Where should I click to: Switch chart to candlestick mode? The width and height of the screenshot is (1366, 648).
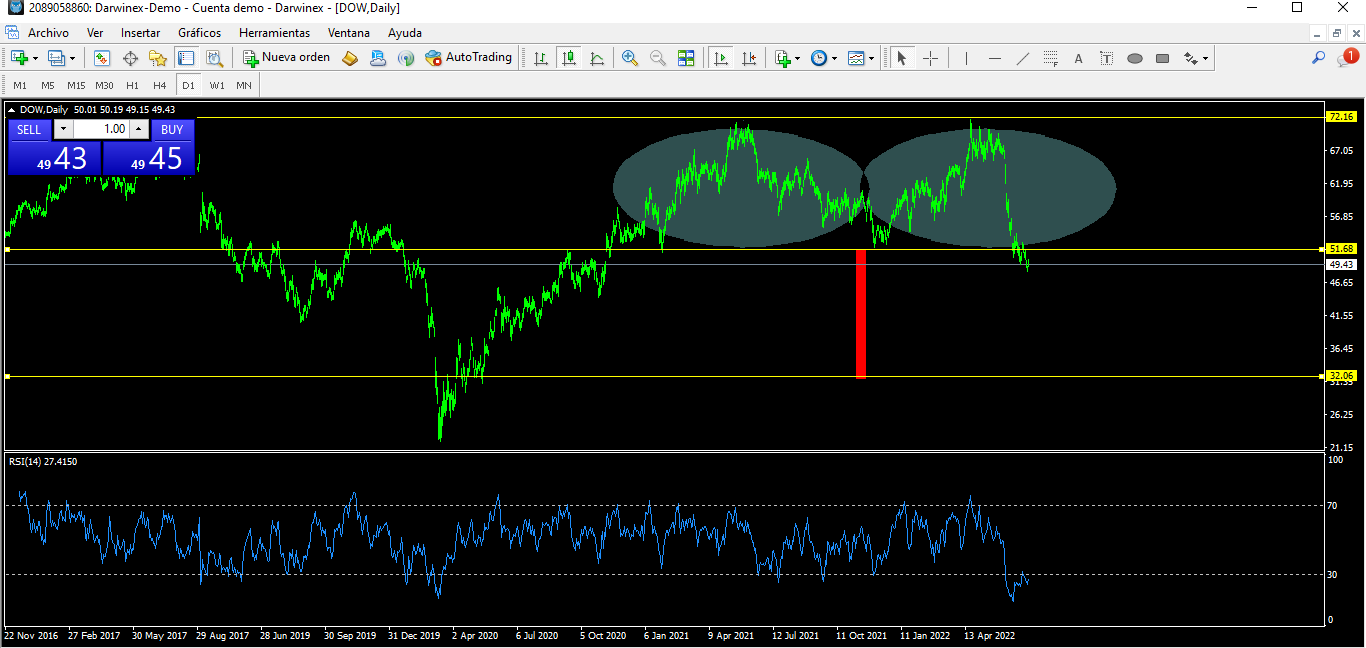pyautogui.click(x=569, y=58)
